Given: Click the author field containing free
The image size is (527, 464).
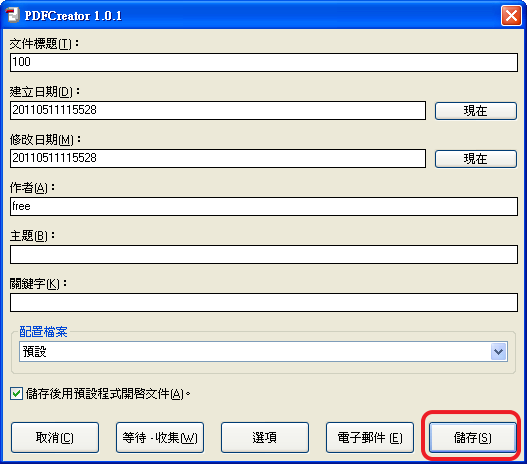Looking at the screenshot, I should (x=264, y=206).
